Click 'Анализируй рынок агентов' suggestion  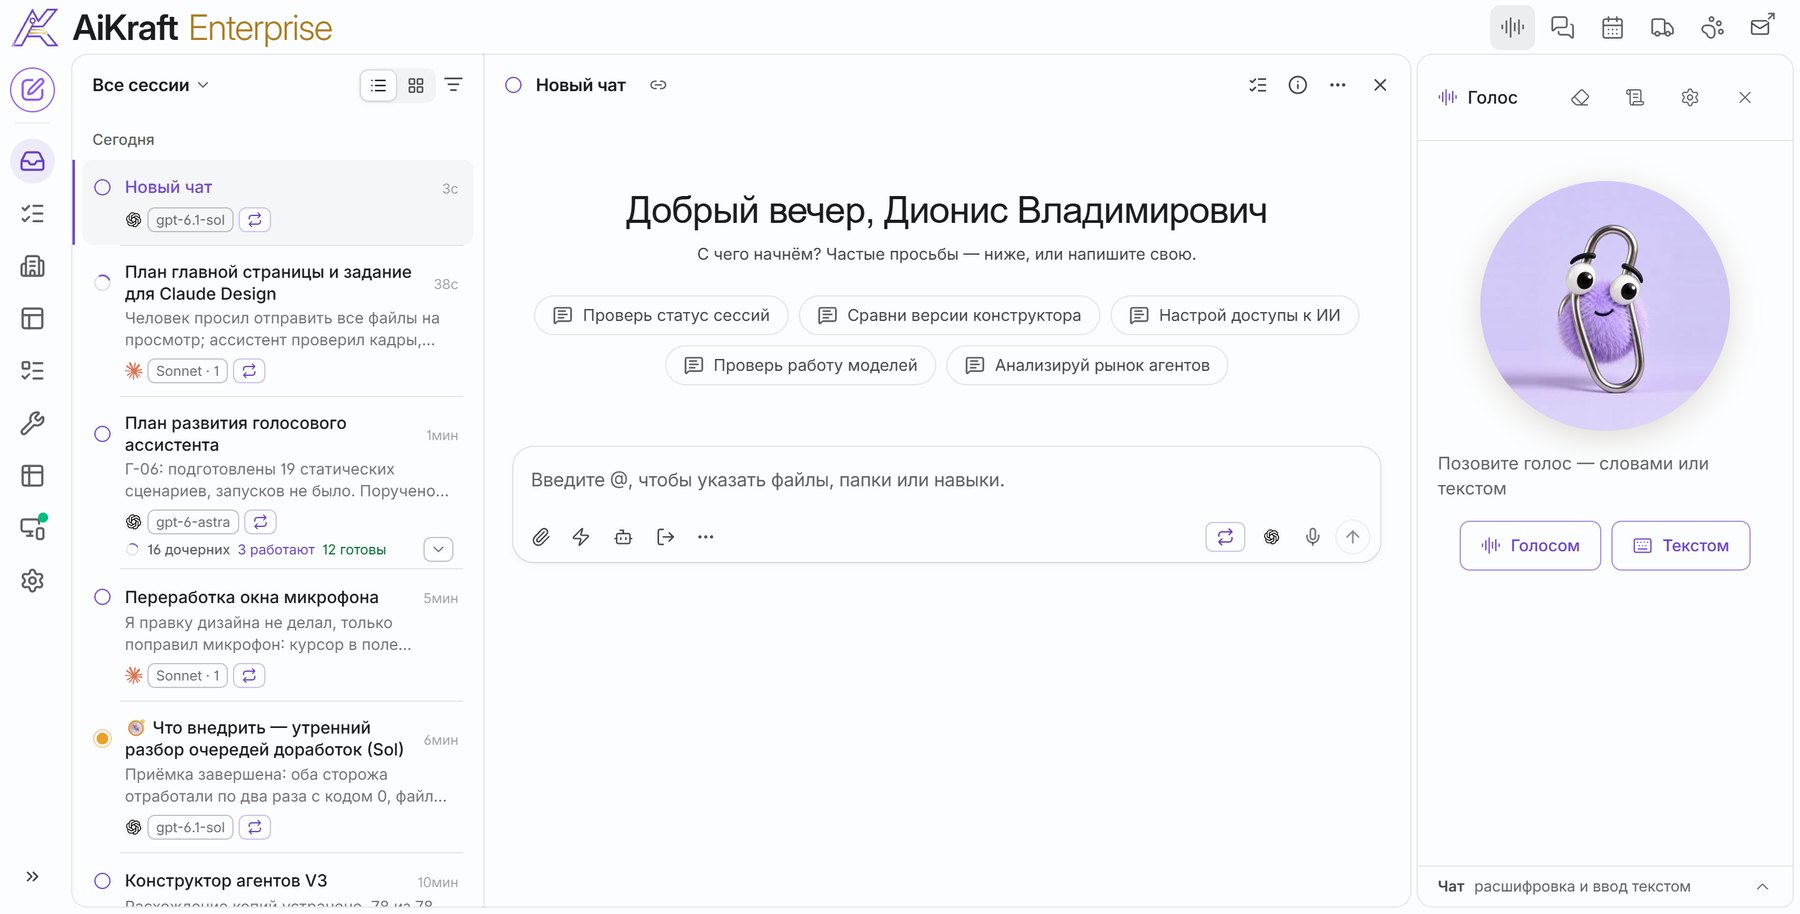[x=1087, y=365]
